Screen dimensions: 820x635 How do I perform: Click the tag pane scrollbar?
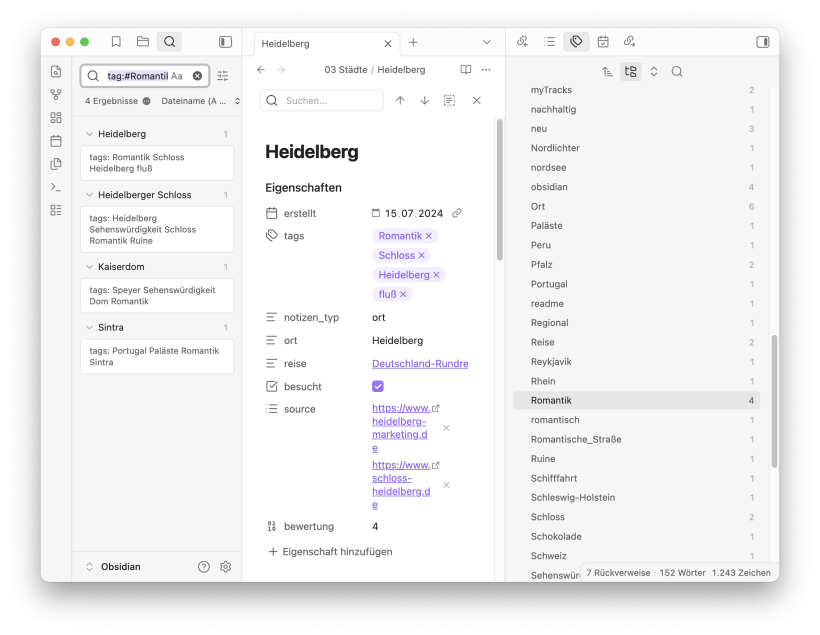774,401
